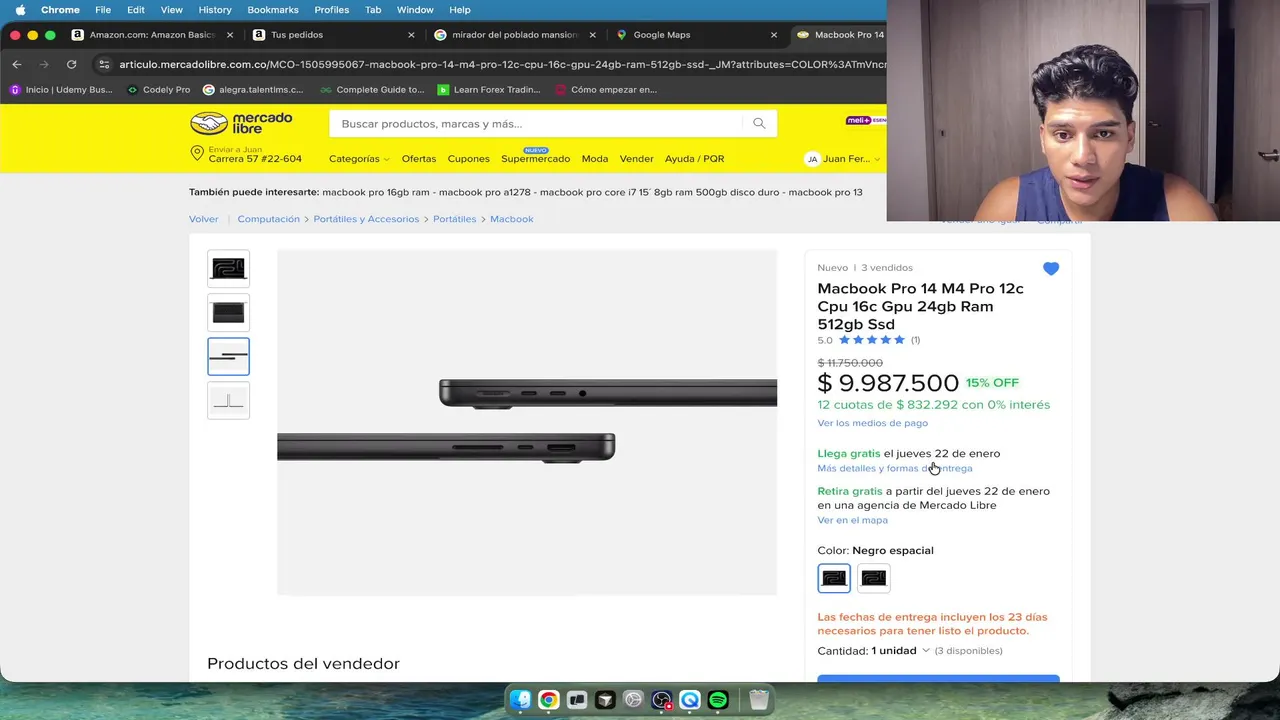Open QuickTime Player from the dock

coord(690,700)
